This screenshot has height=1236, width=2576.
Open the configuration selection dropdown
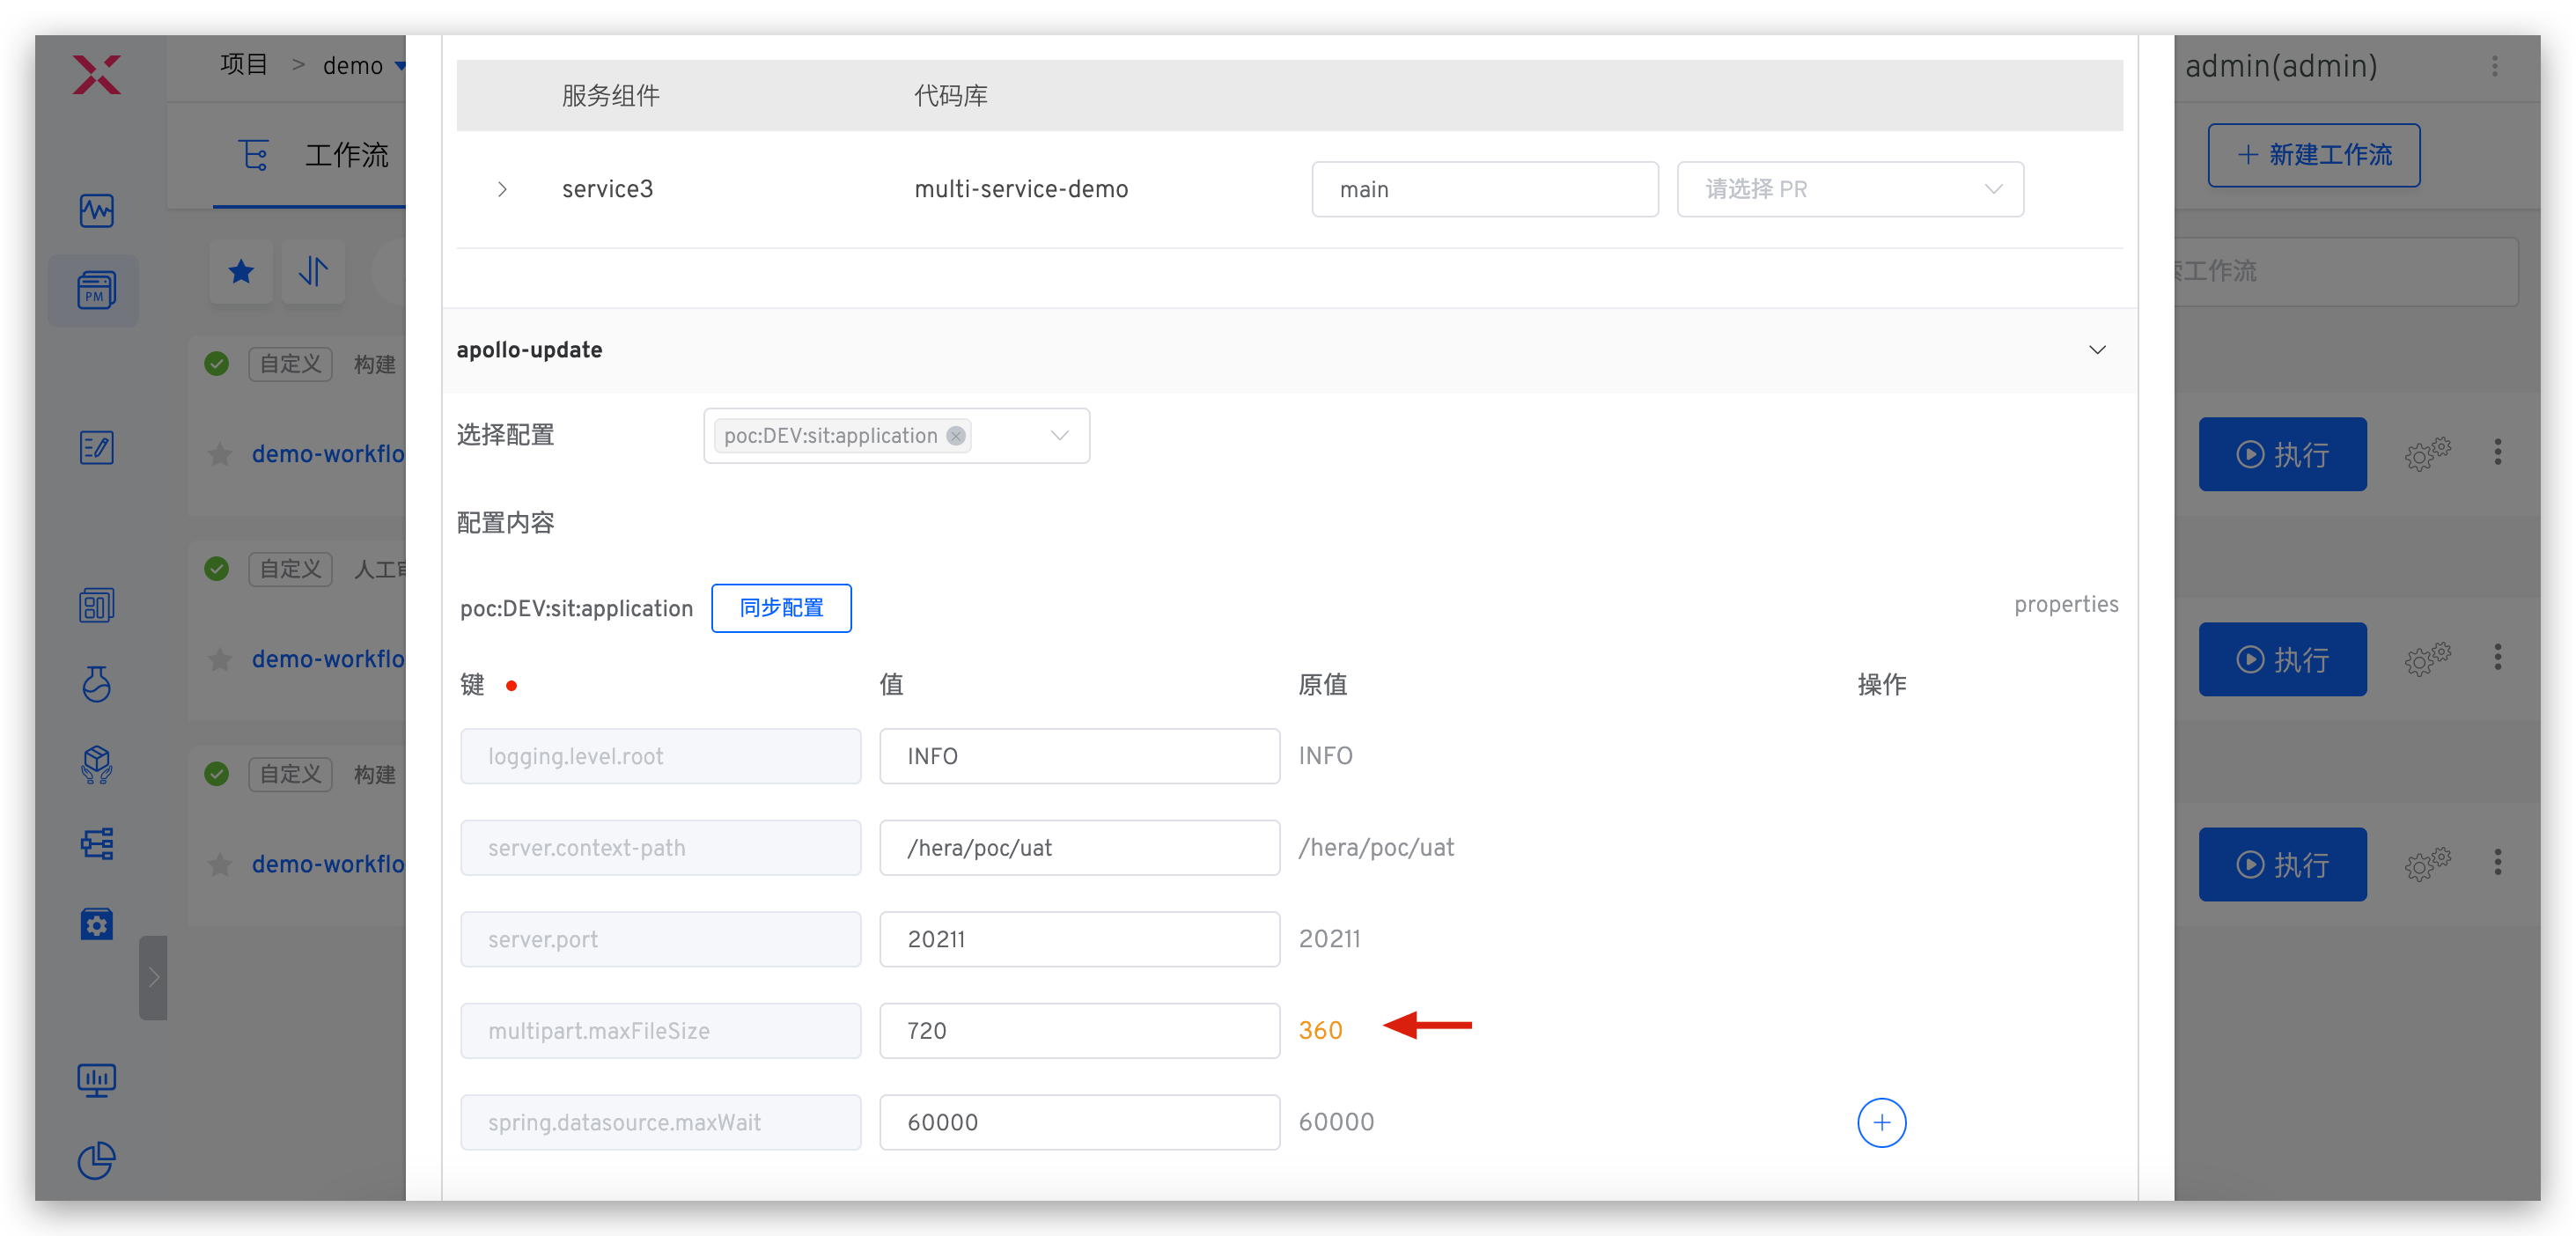coord(896,435)
